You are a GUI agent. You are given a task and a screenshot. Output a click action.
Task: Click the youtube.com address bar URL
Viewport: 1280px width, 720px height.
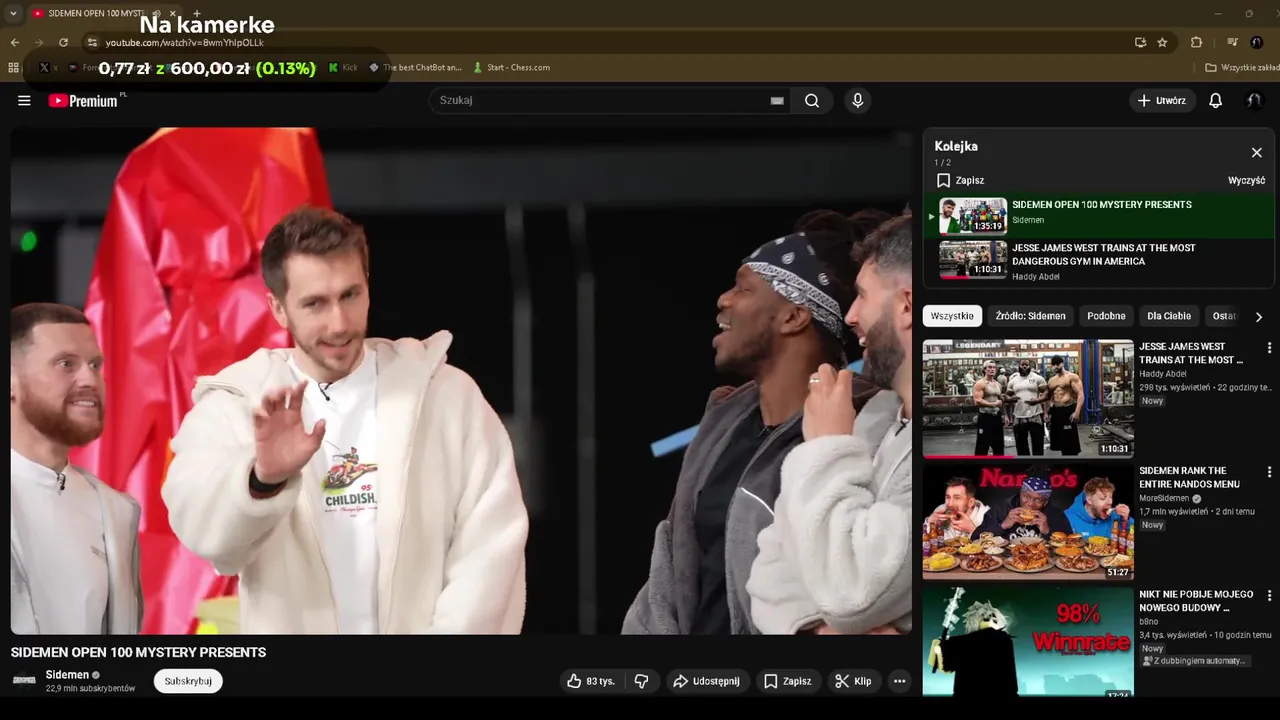(185, 43)
